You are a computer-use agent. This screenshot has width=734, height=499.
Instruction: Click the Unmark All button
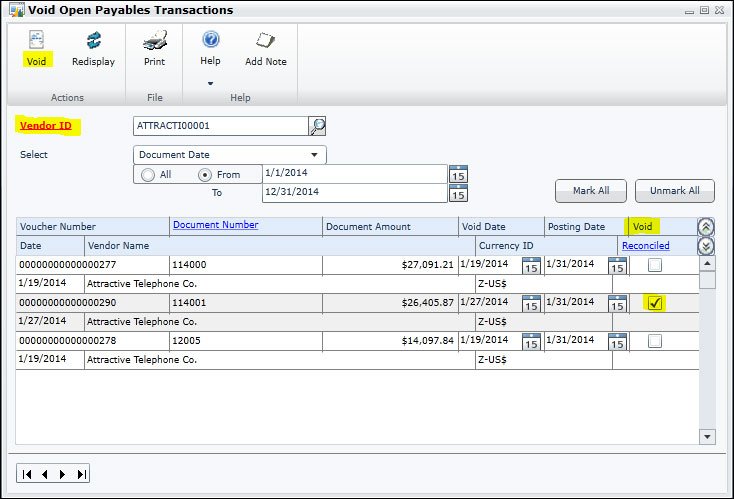pyautogui.click(x=675, y=191)
